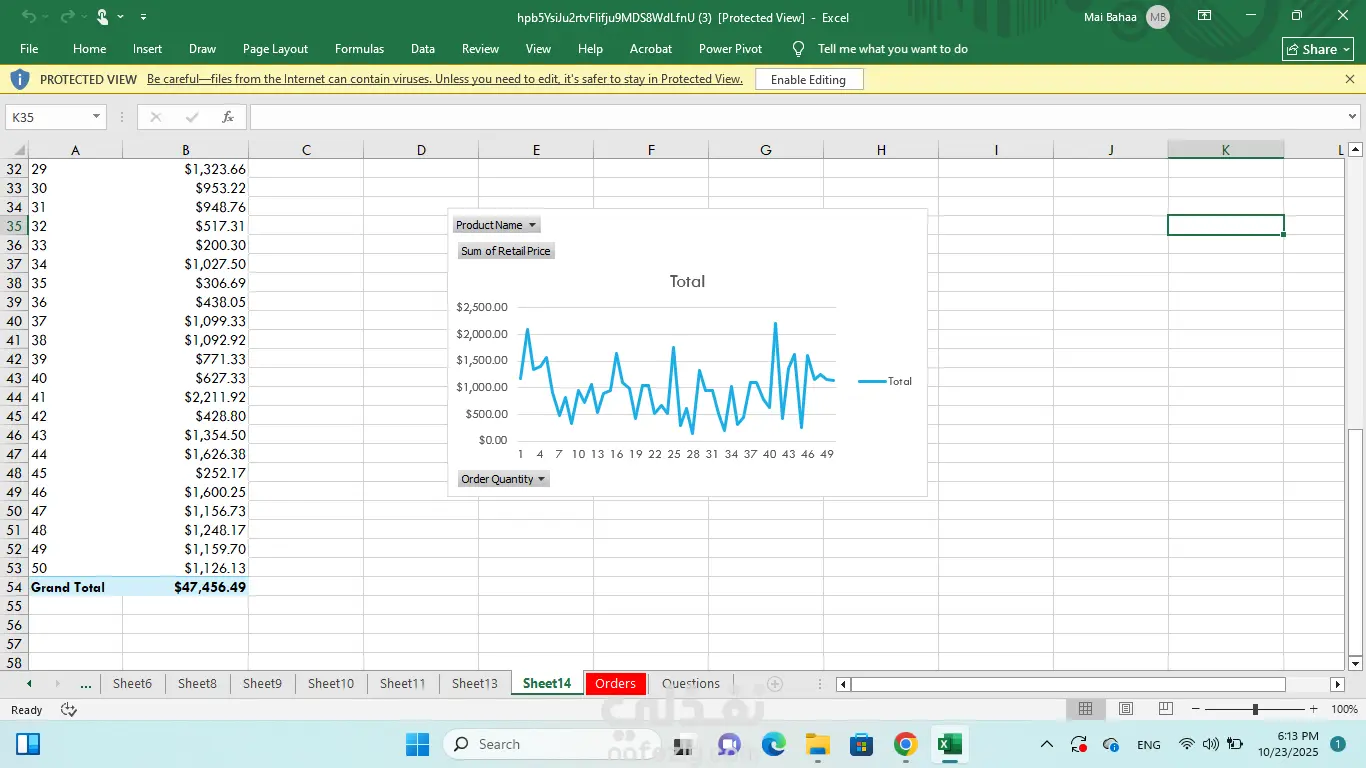
Task: Click the Tell me lightbulb icon
Action: [x=798, y=49]
